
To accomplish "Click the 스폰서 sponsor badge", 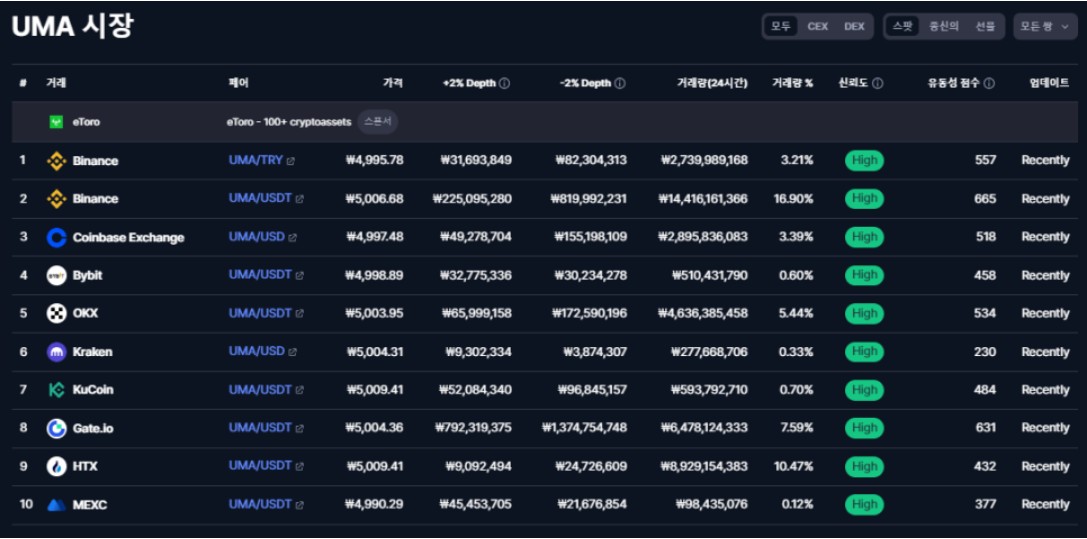I will click(x=378, y=122).
